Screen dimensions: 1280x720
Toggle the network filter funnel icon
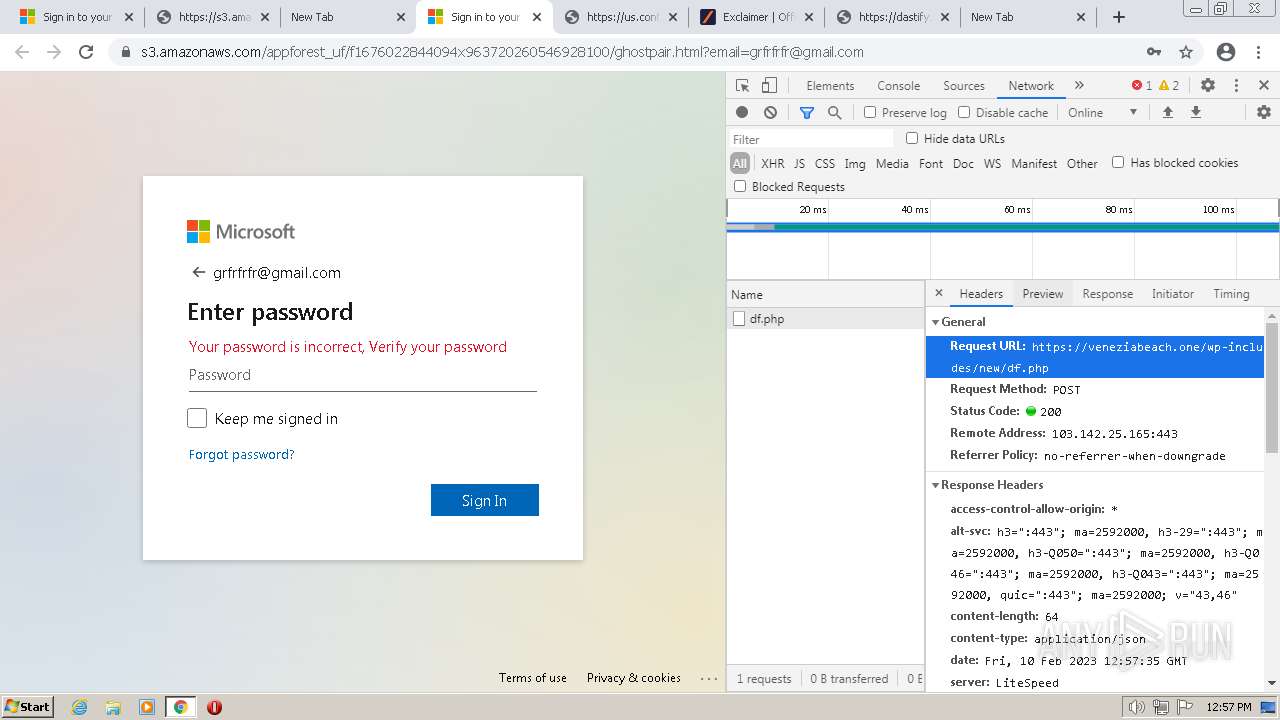point(807,113)
